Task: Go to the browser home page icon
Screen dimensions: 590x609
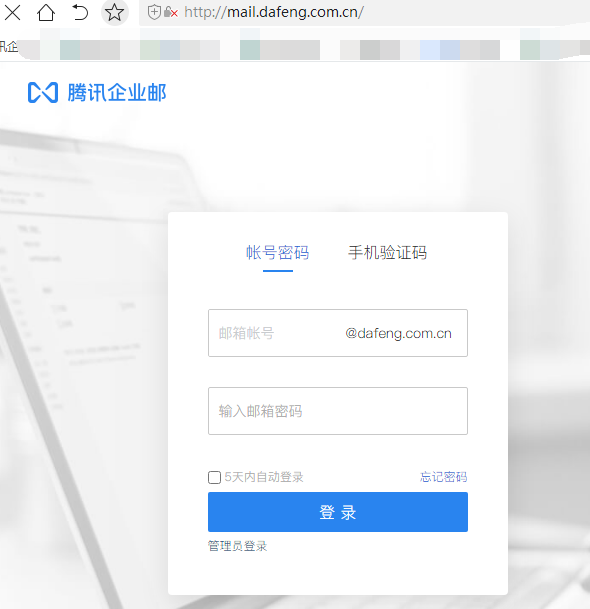Action: [x=46, y=12]
